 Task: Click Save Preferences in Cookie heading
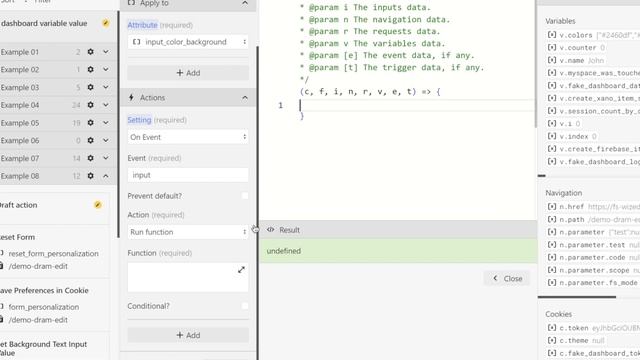click(44, 291)
